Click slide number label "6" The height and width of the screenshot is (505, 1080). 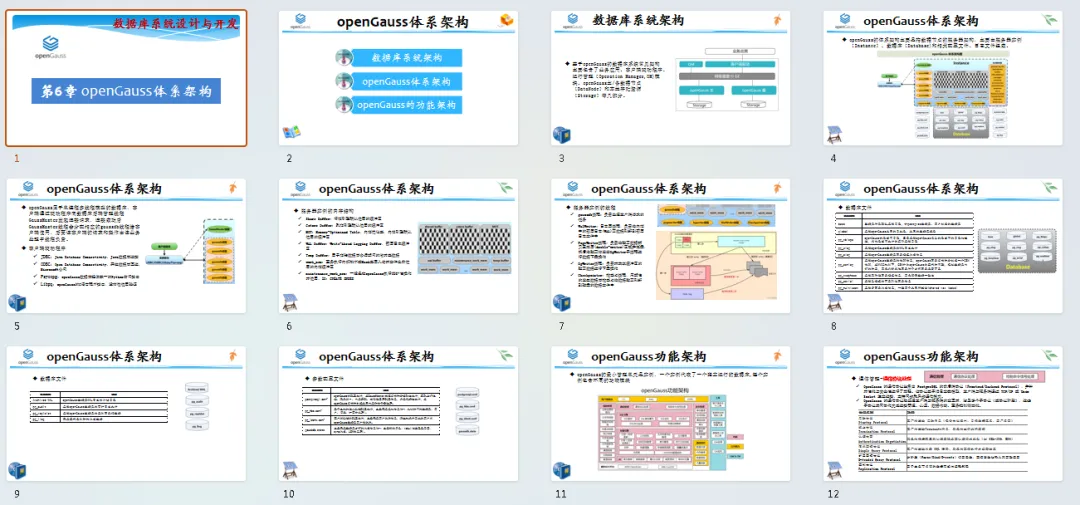click(x=289, y=326)
